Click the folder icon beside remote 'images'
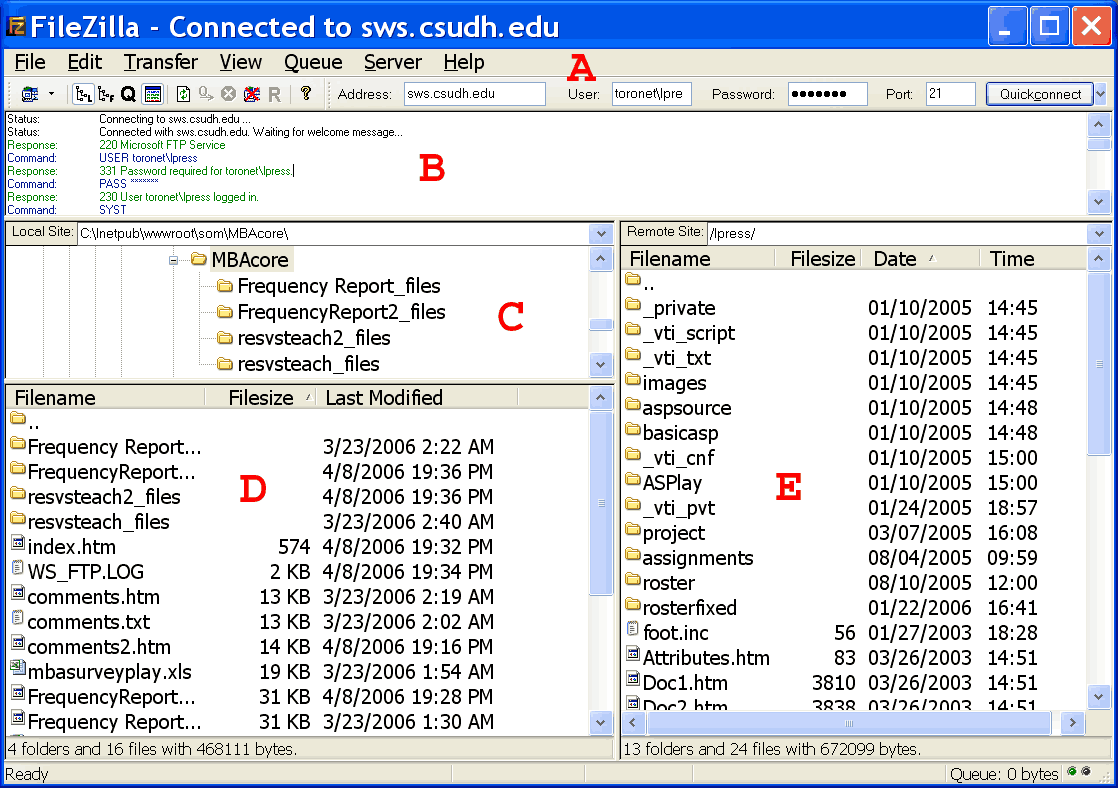 pyautogui.click(x=632, y=380)
